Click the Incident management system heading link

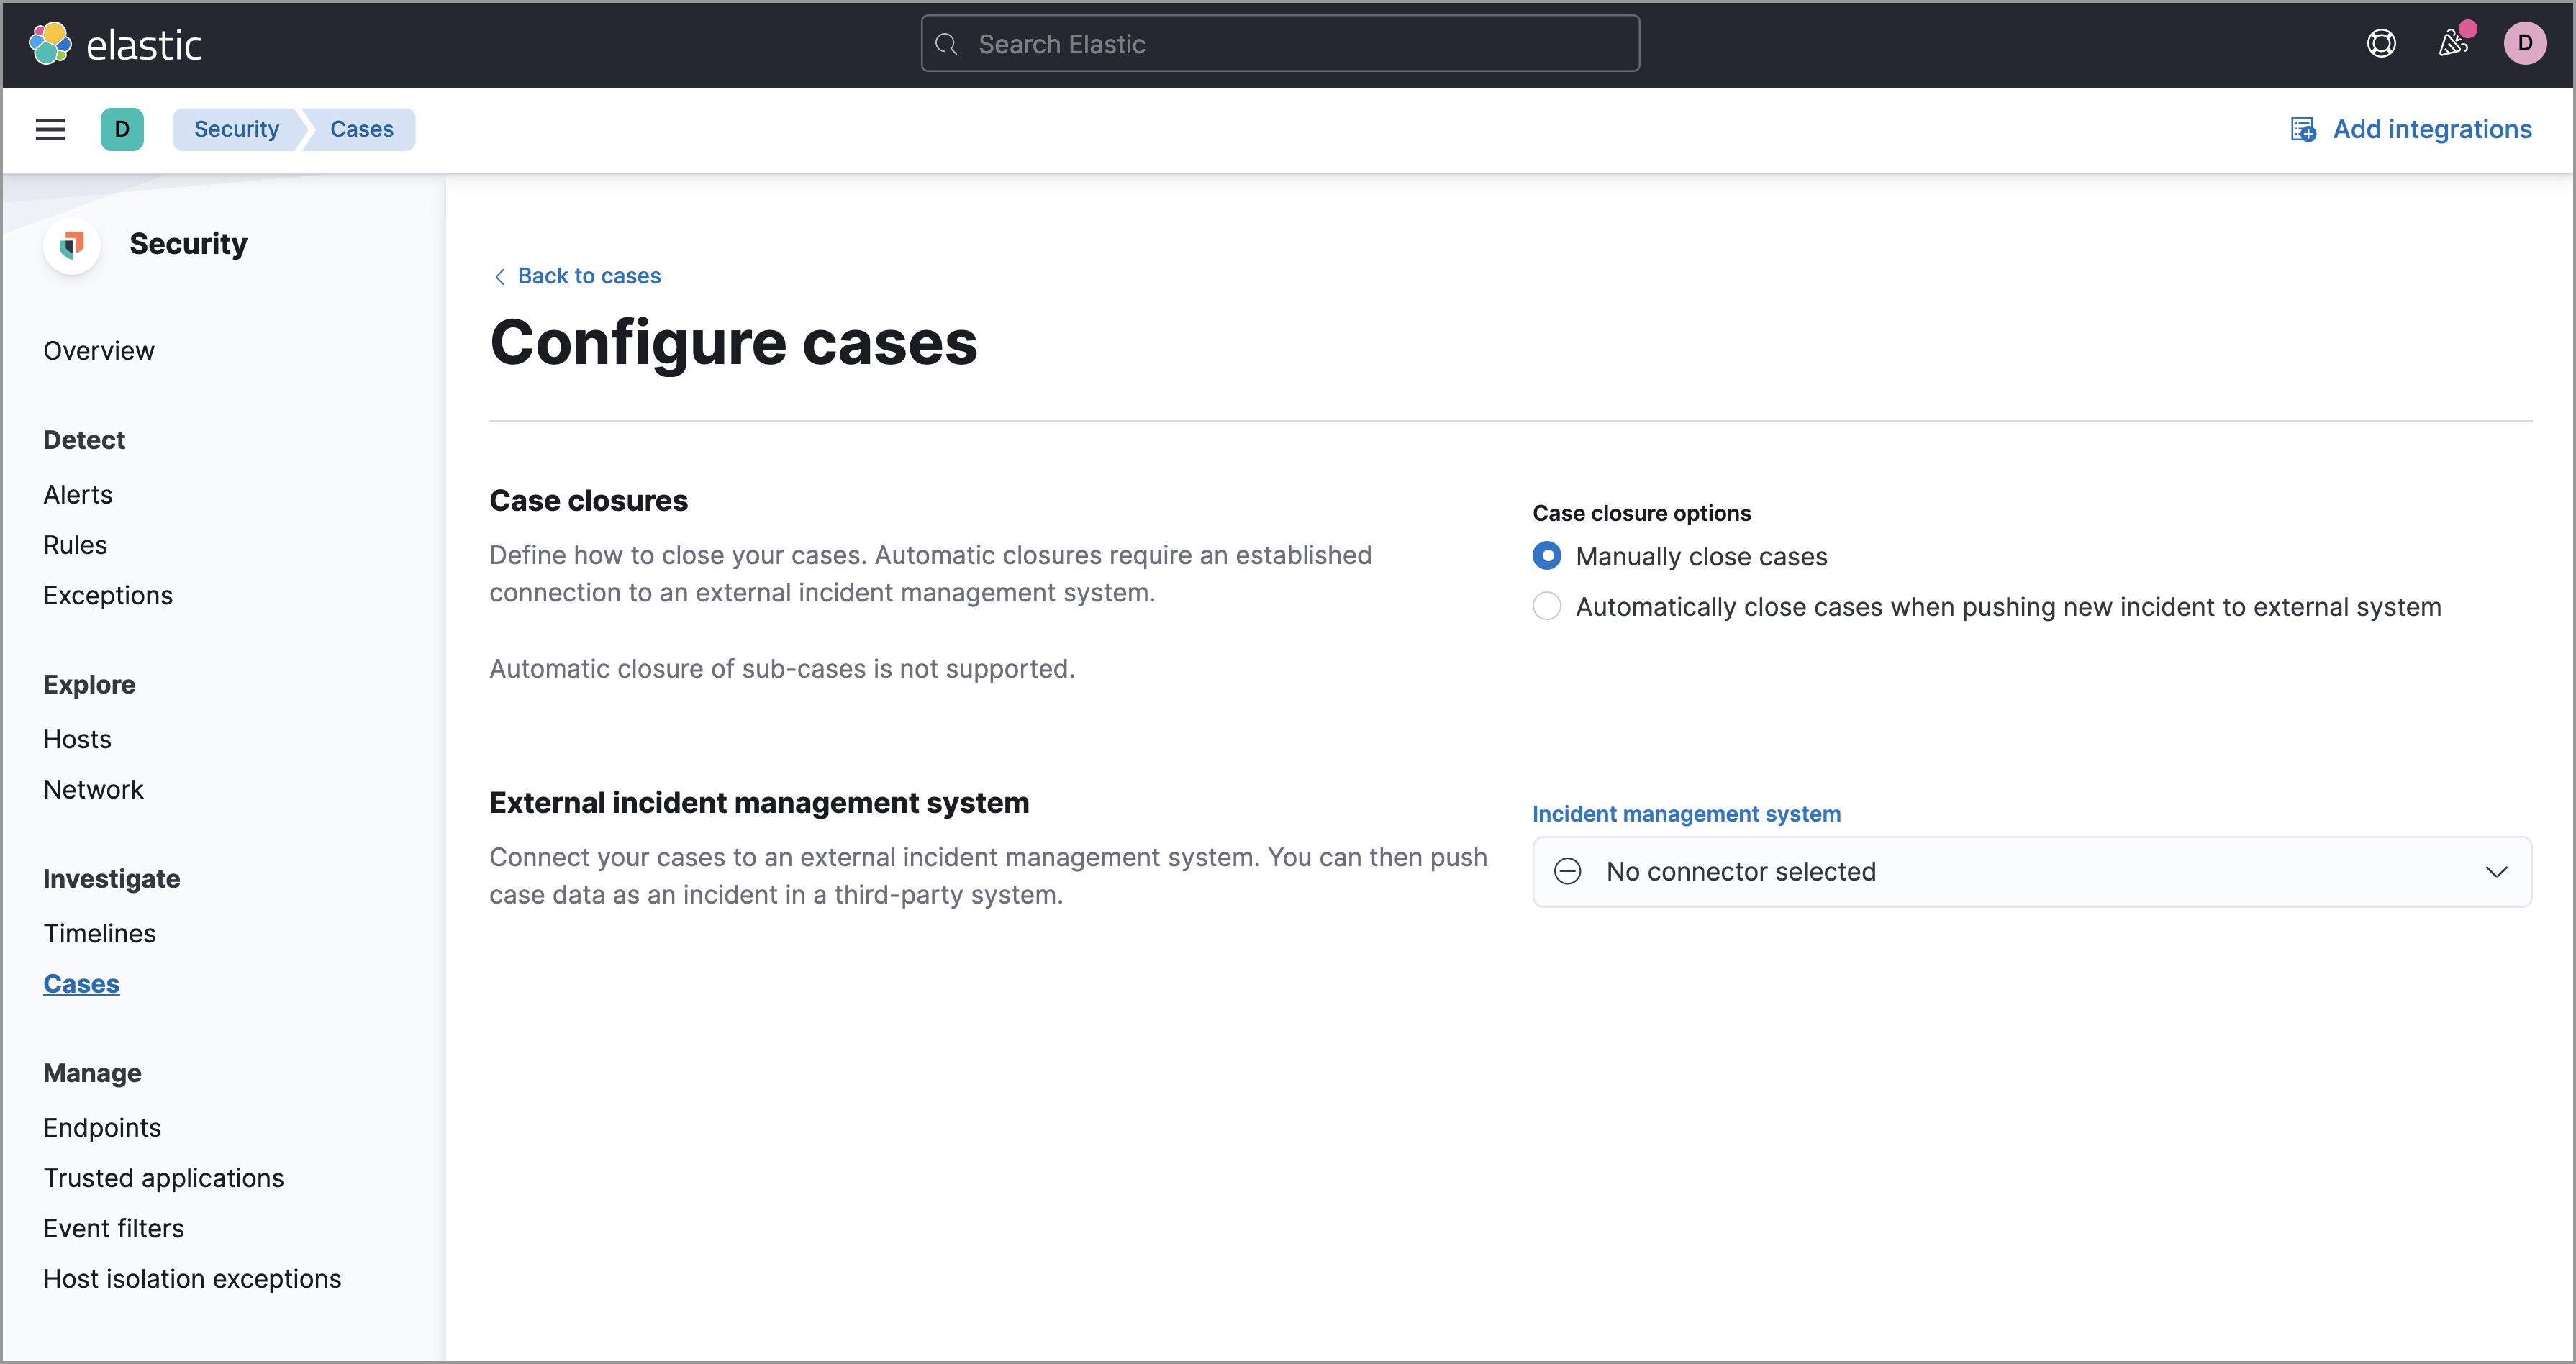1686,813
